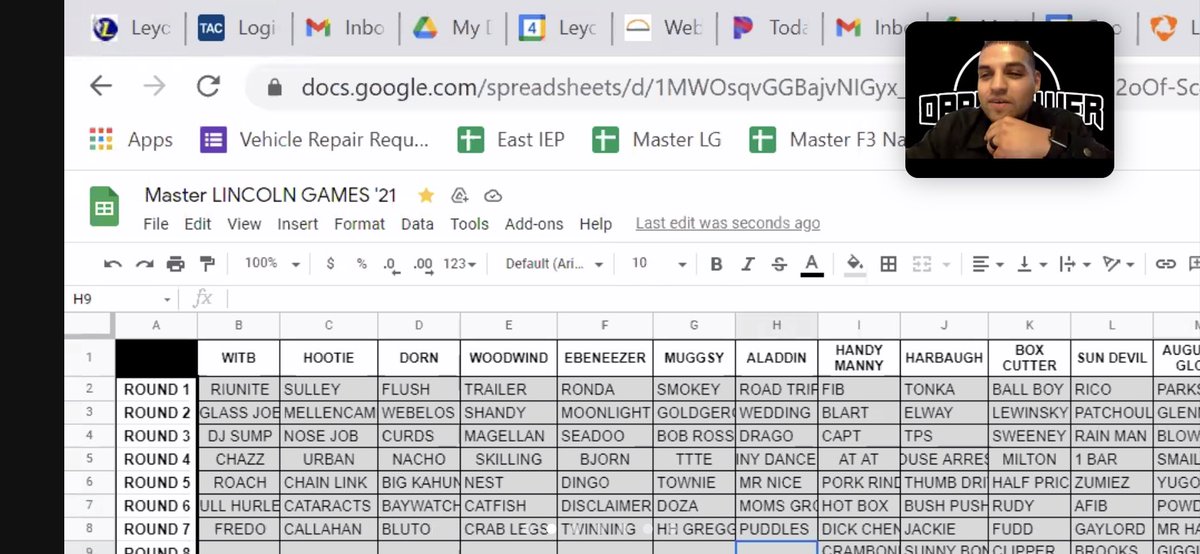Star the Master LINCOLN GAMES '21 document
Viewport: 1200px width, 554px height.
(427, 195)
